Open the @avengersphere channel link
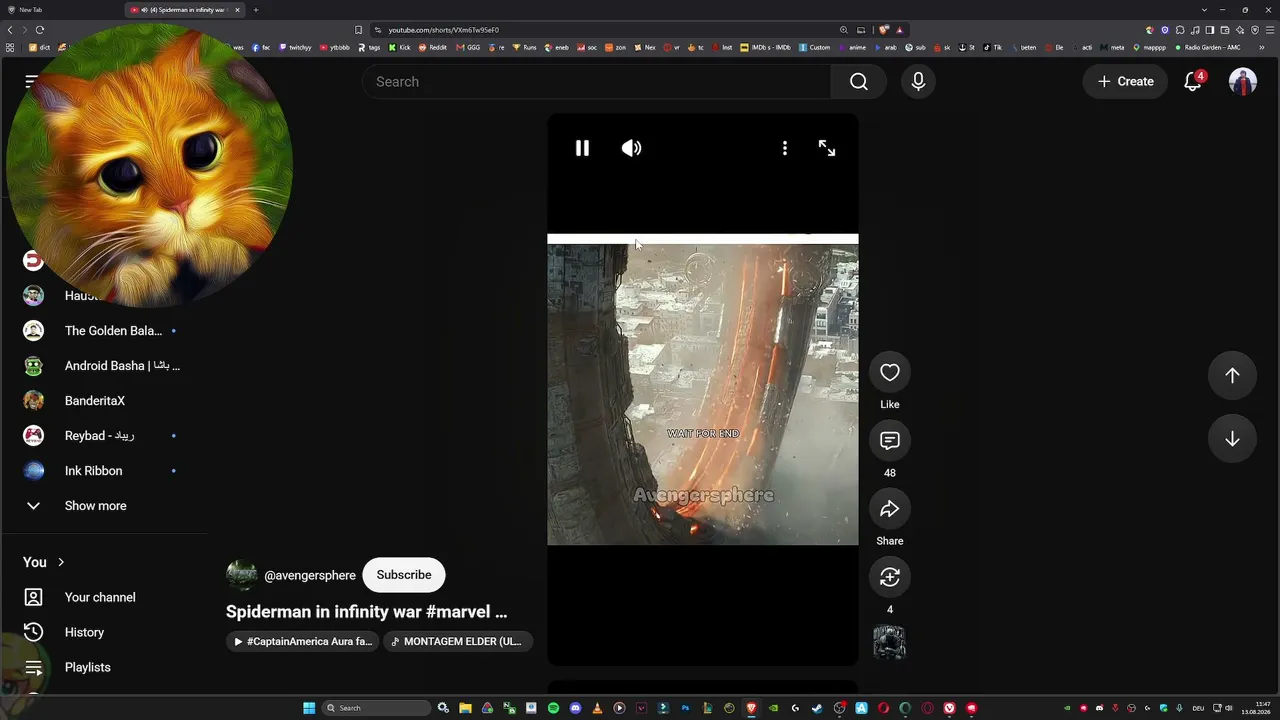1280x720 pixels. 310,575
